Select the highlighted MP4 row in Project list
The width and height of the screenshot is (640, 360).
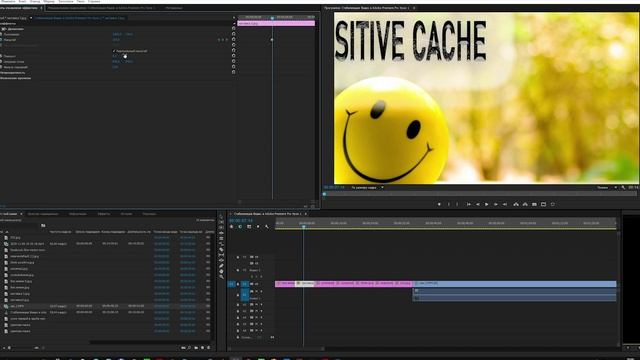(106, 306)
